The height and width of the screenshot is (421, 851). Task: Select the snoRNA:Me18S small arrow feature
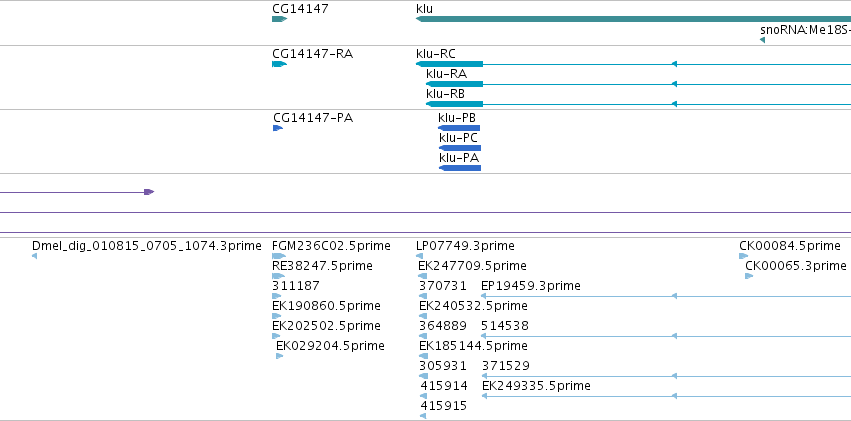point(763,40)
